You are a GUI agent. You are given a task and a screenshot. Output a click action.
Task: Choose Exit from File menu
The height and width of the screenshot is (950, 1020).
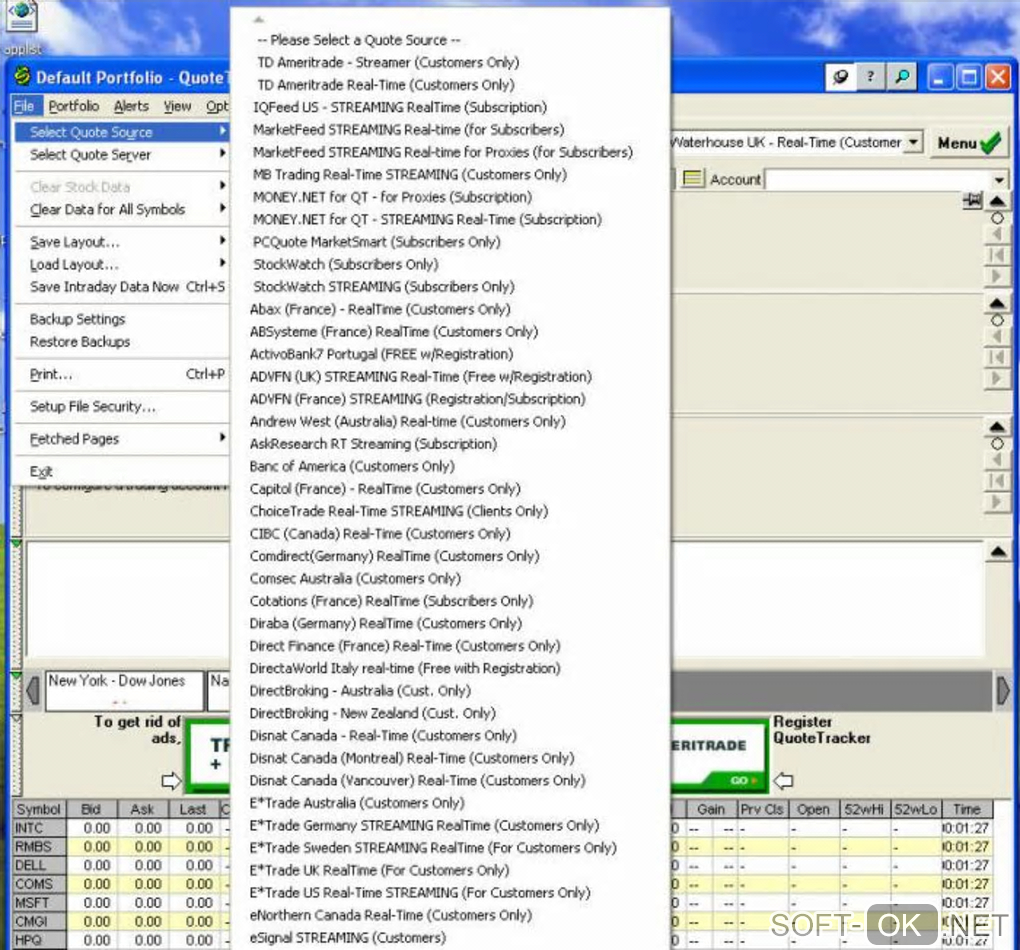[121, 471]
